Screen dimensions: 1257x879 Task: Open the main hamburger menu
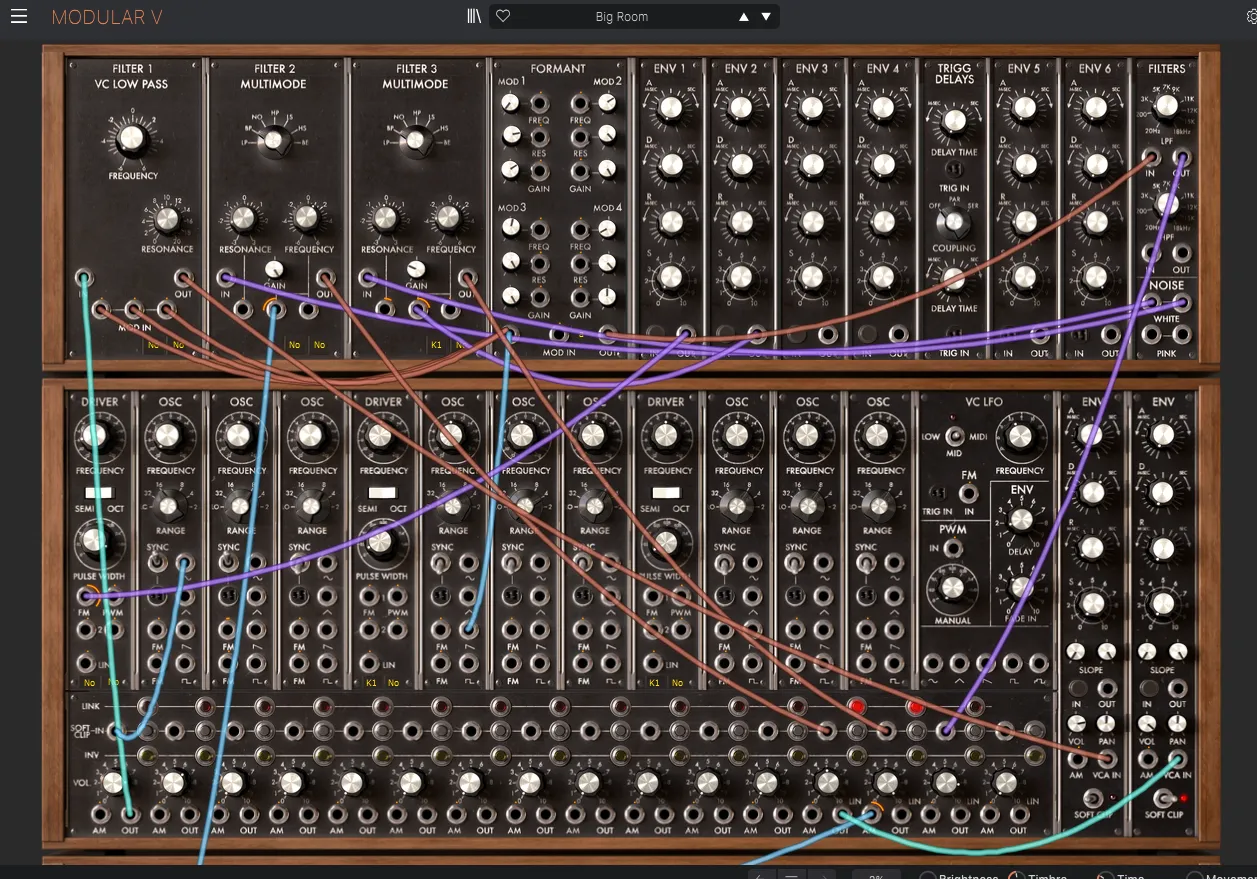click(19, 16)
